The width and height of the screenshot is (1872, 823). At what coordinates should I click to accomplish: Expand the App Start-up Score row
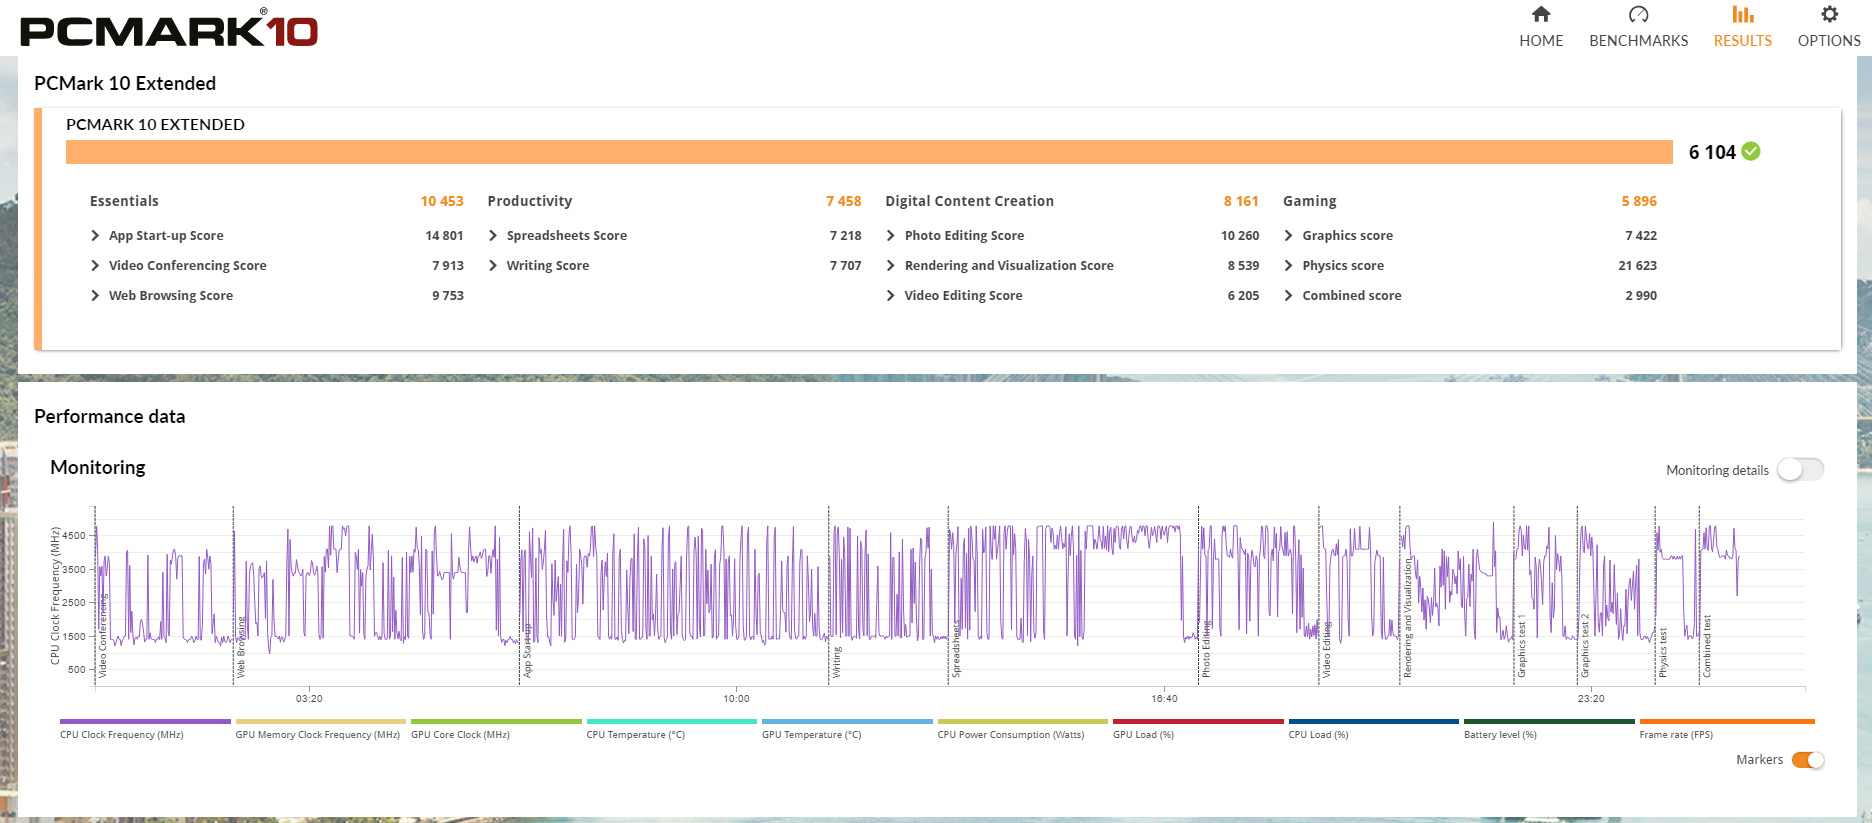coord(96,236)
